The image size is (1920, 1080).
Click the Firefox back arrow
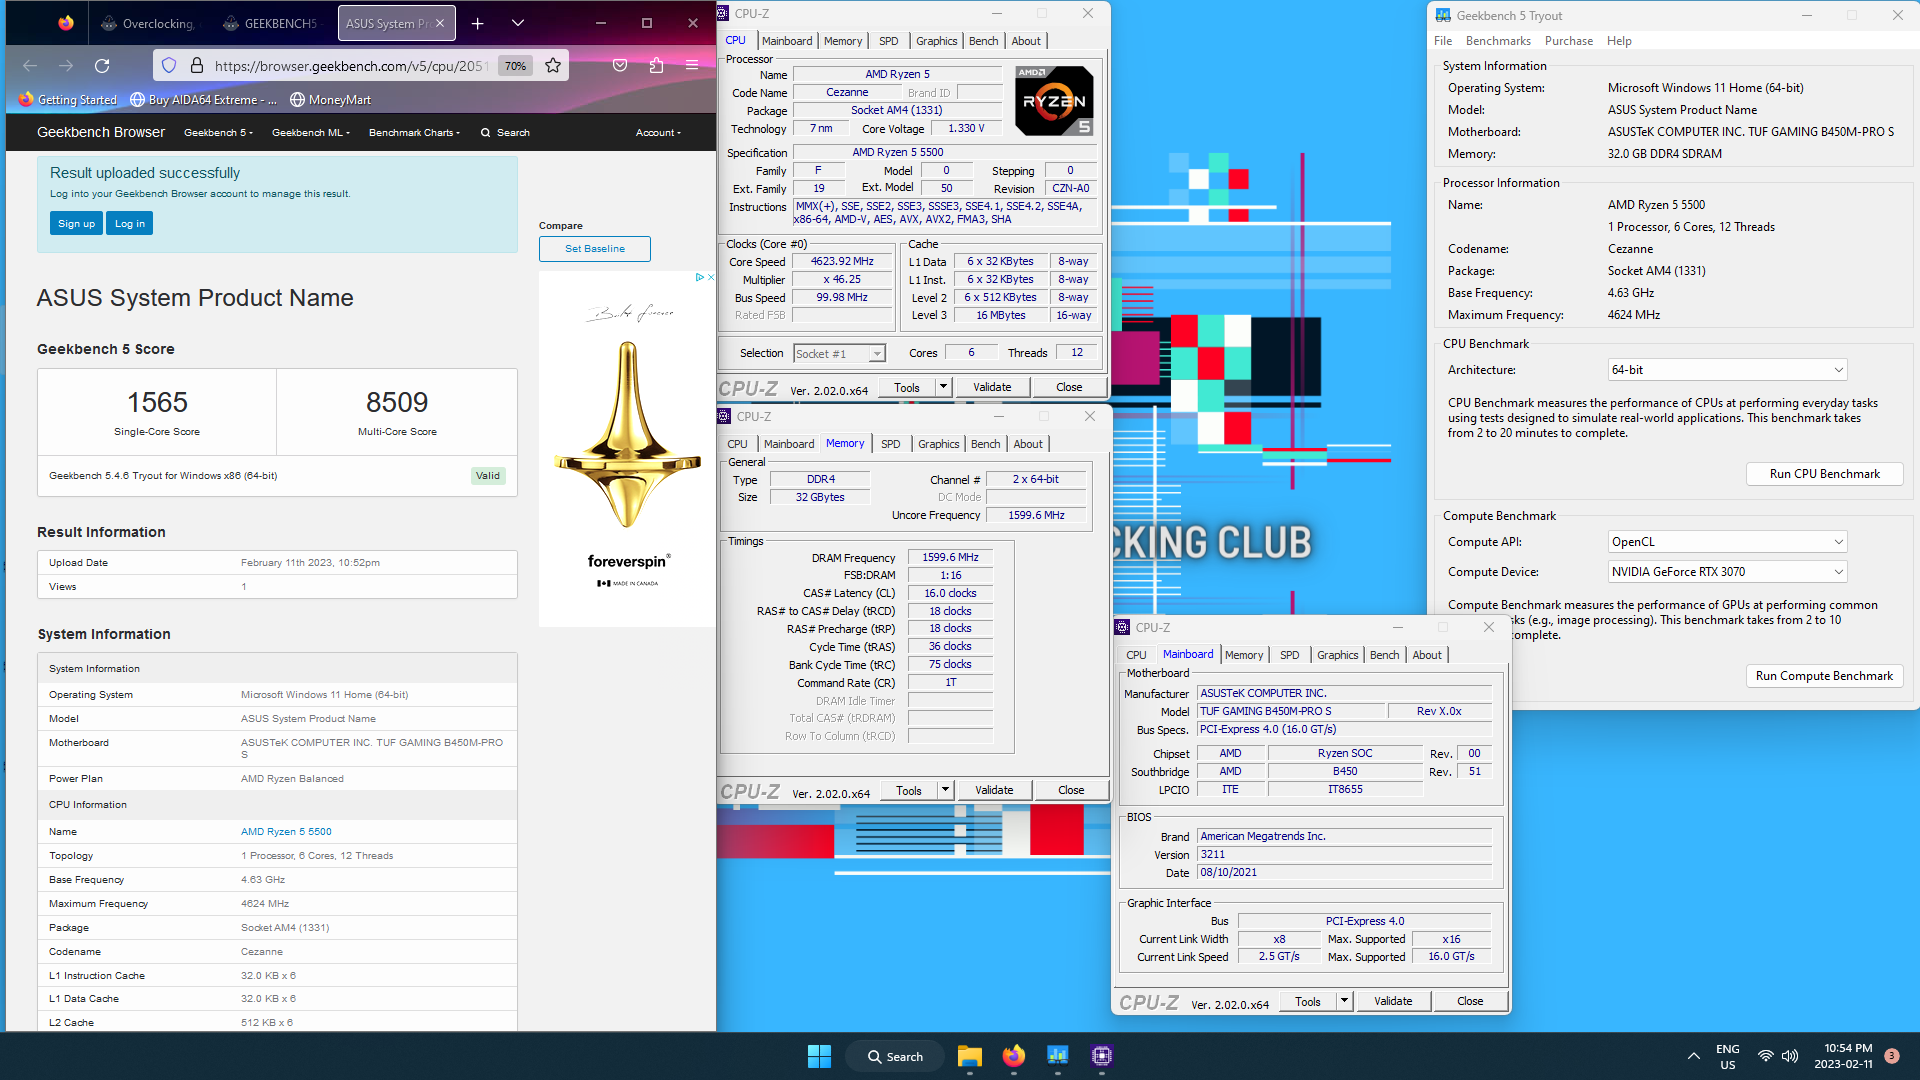click(30, 66)
